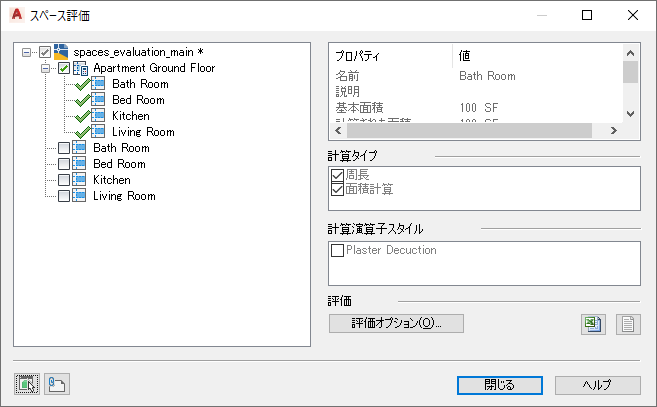Check the unchecked Bed Room box
This screenshot has width=657, height=407.
[65, 164]
